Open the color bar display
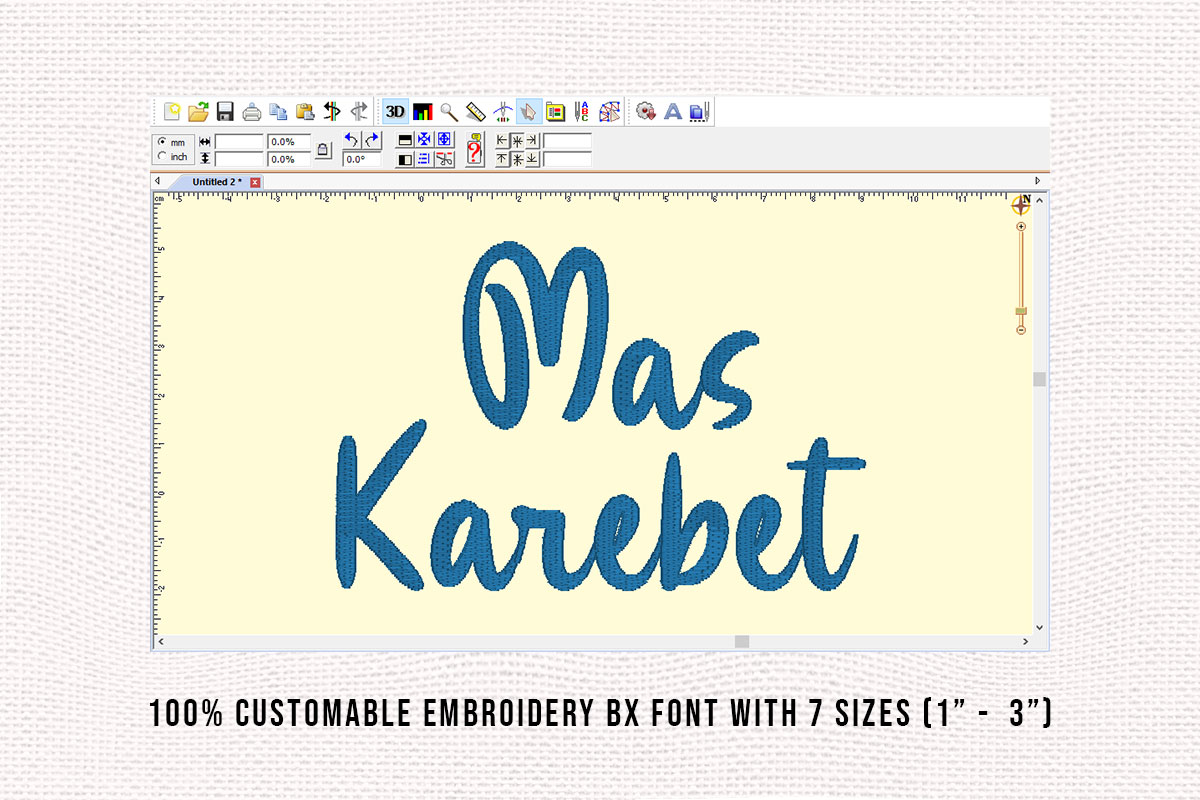The image size is (1200, 800). (423, 112)
